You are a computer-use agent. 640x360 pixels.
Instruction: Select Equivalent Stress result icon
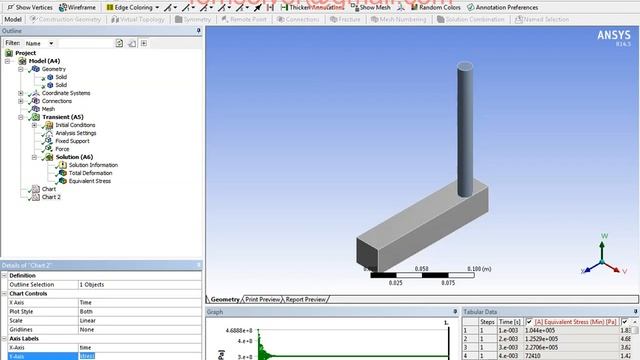62,181
